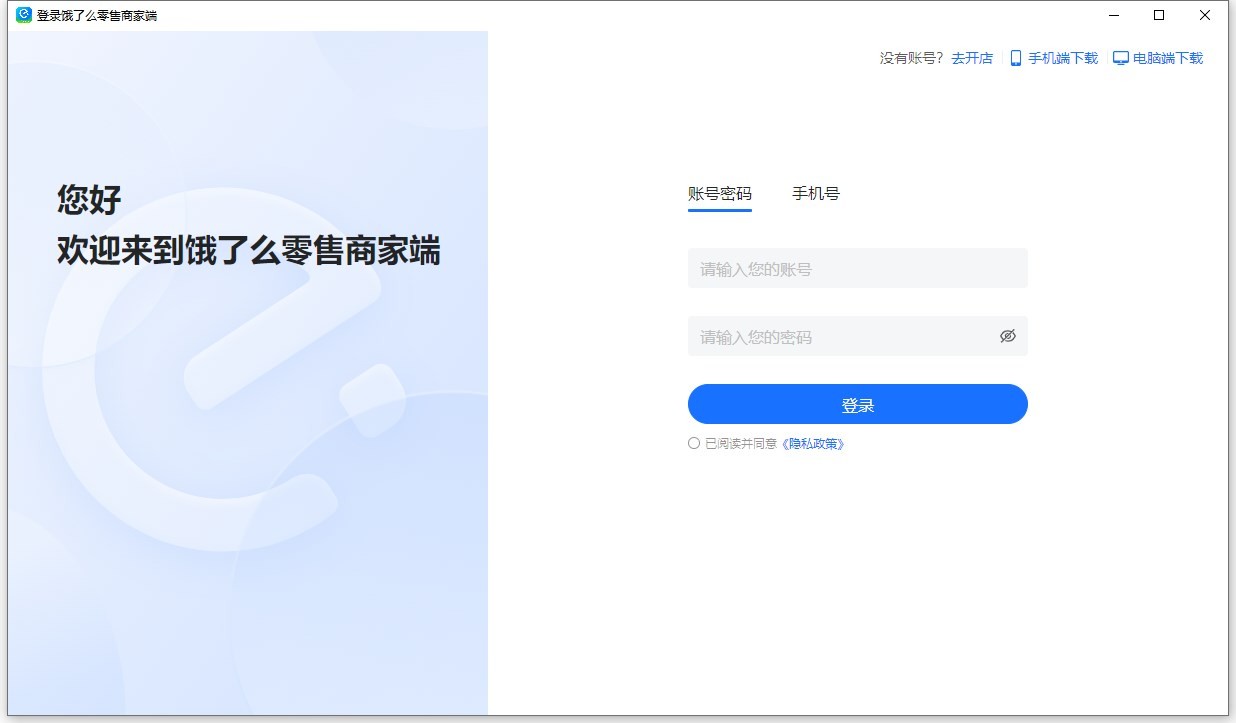Click the 没有账号? text
This screenshot has height=723, width=1236.
click(x=912, y=58)
